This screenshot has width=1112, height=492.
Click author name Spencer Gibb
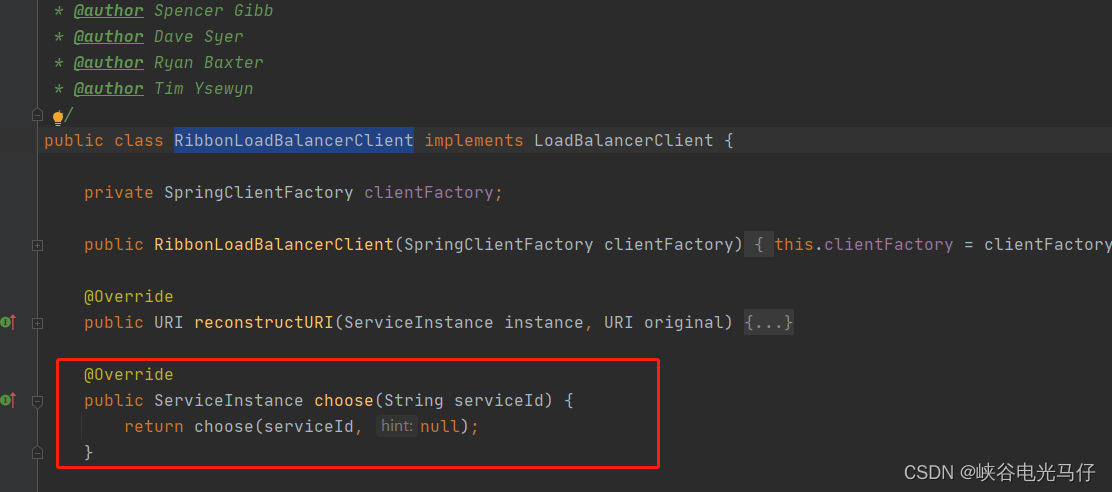(213, 11)
